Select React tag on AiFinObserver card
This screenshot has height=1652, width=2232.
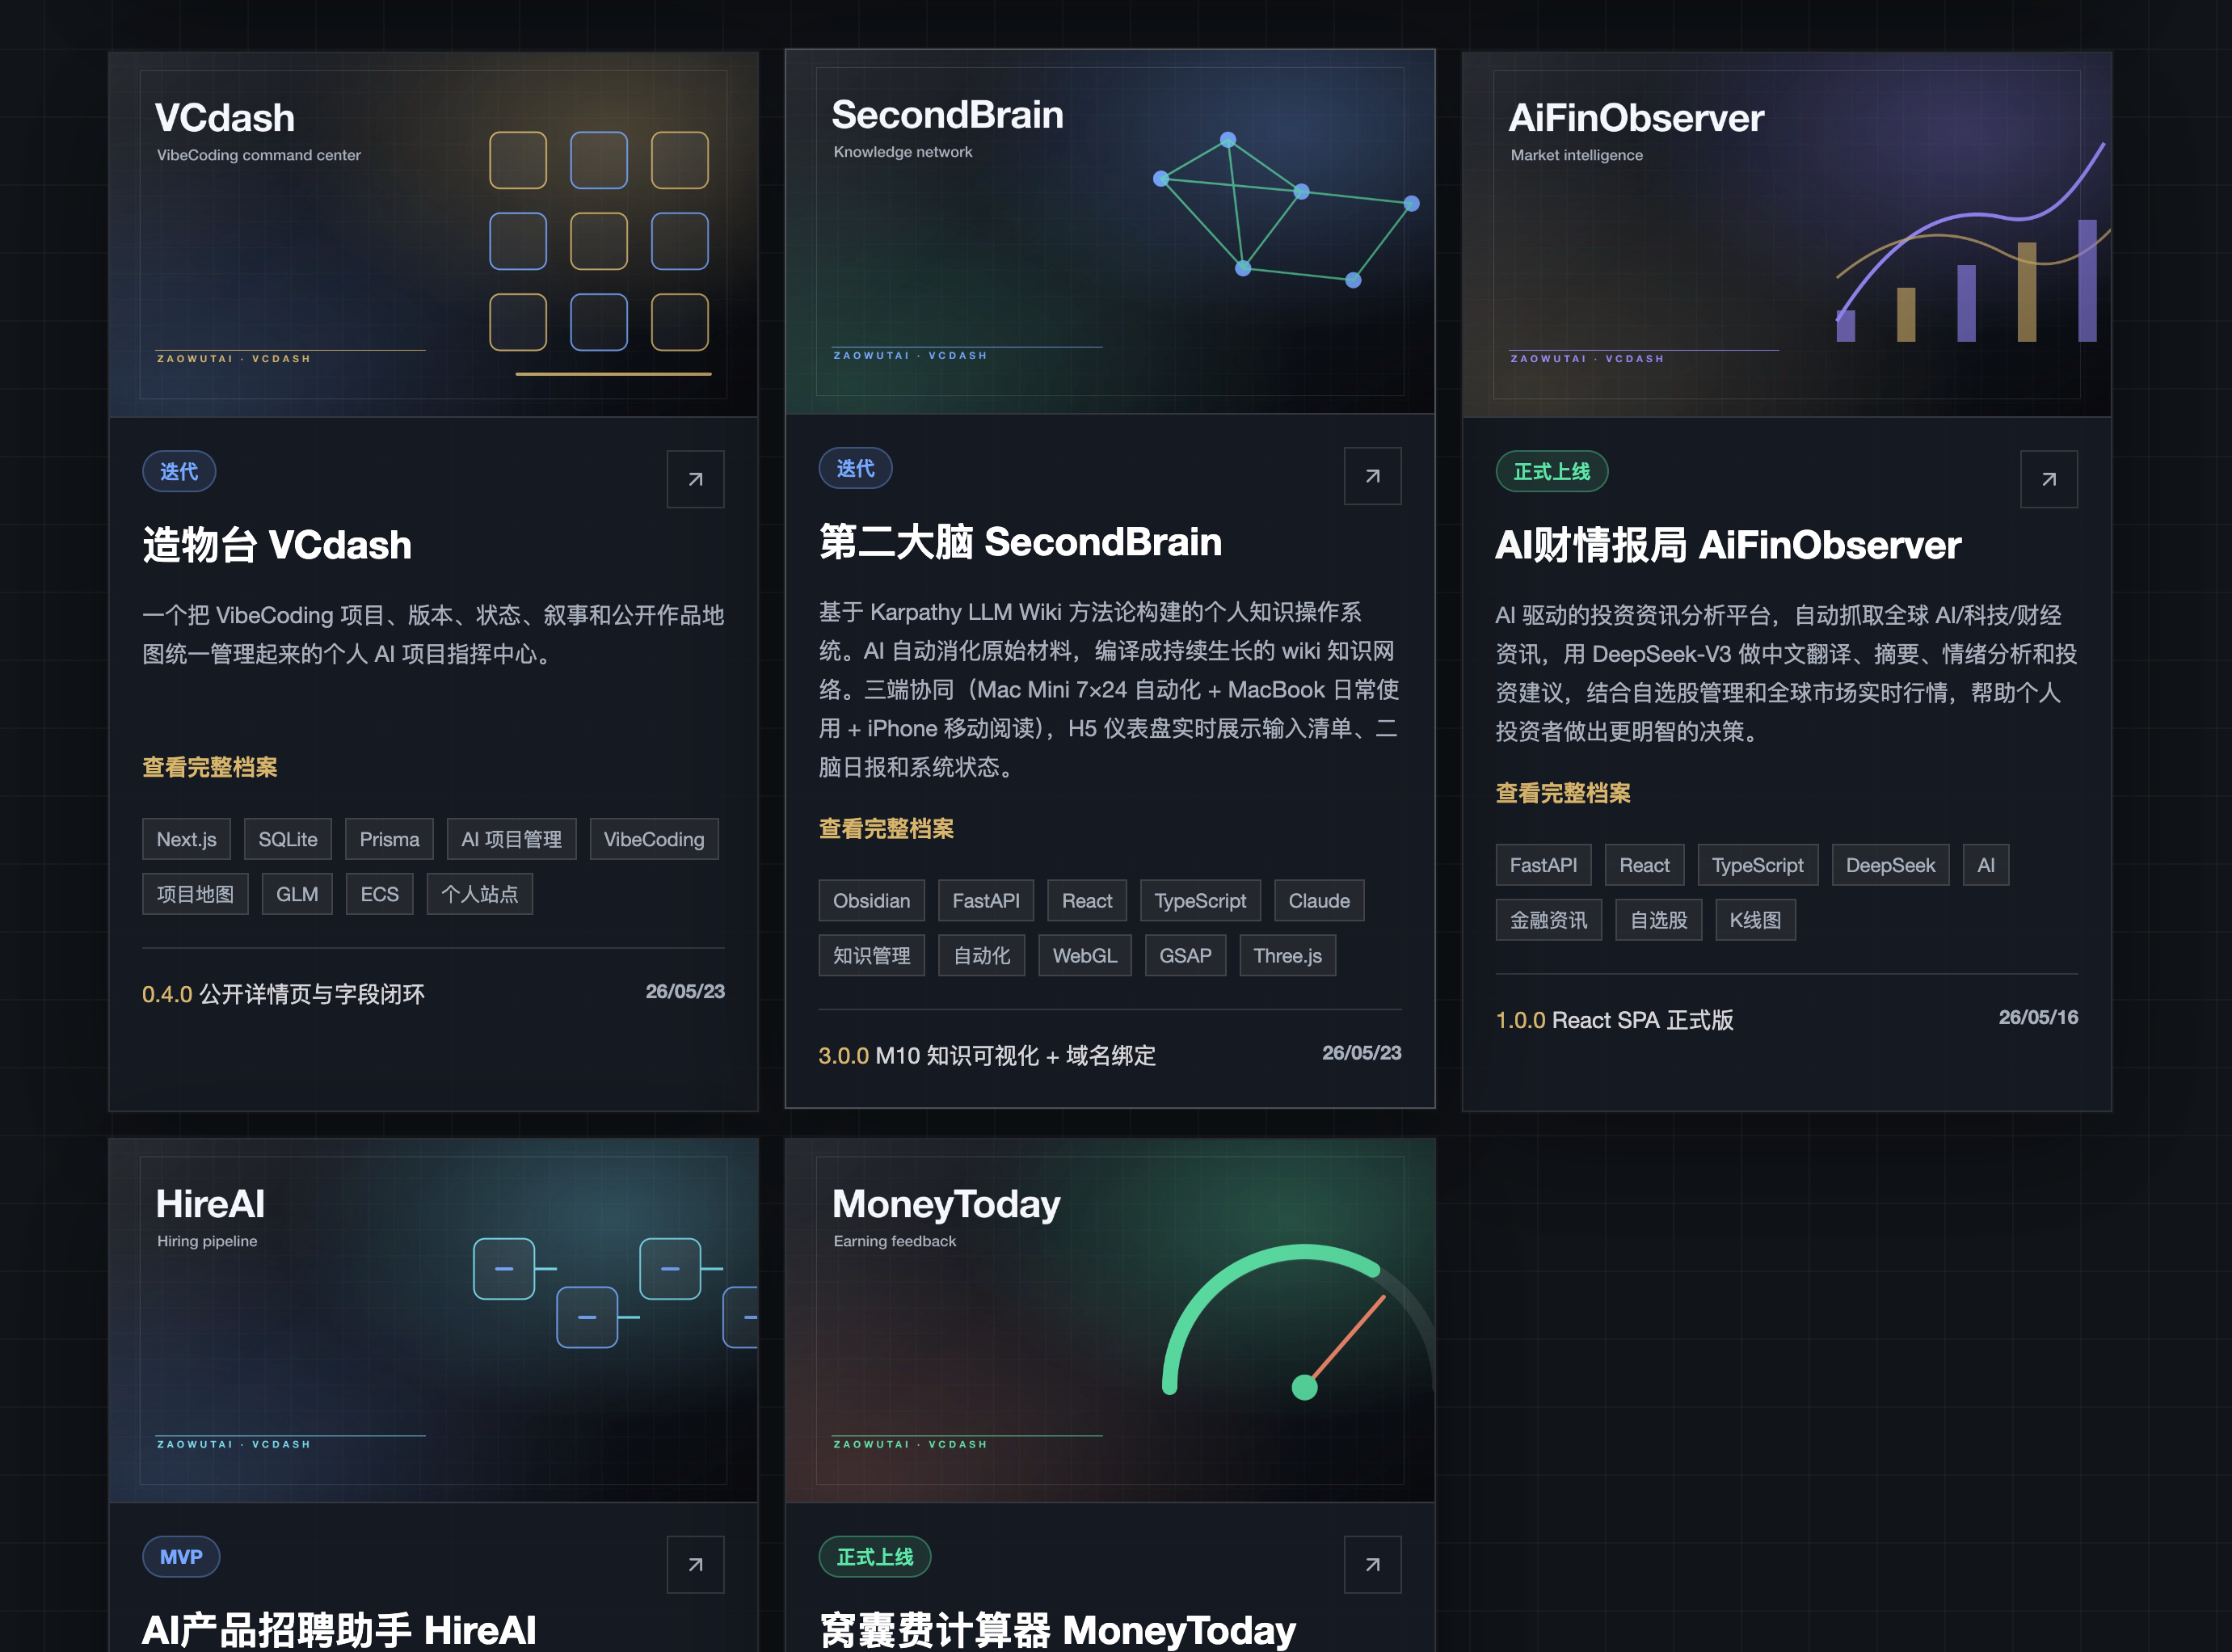tap(1644, 865)
